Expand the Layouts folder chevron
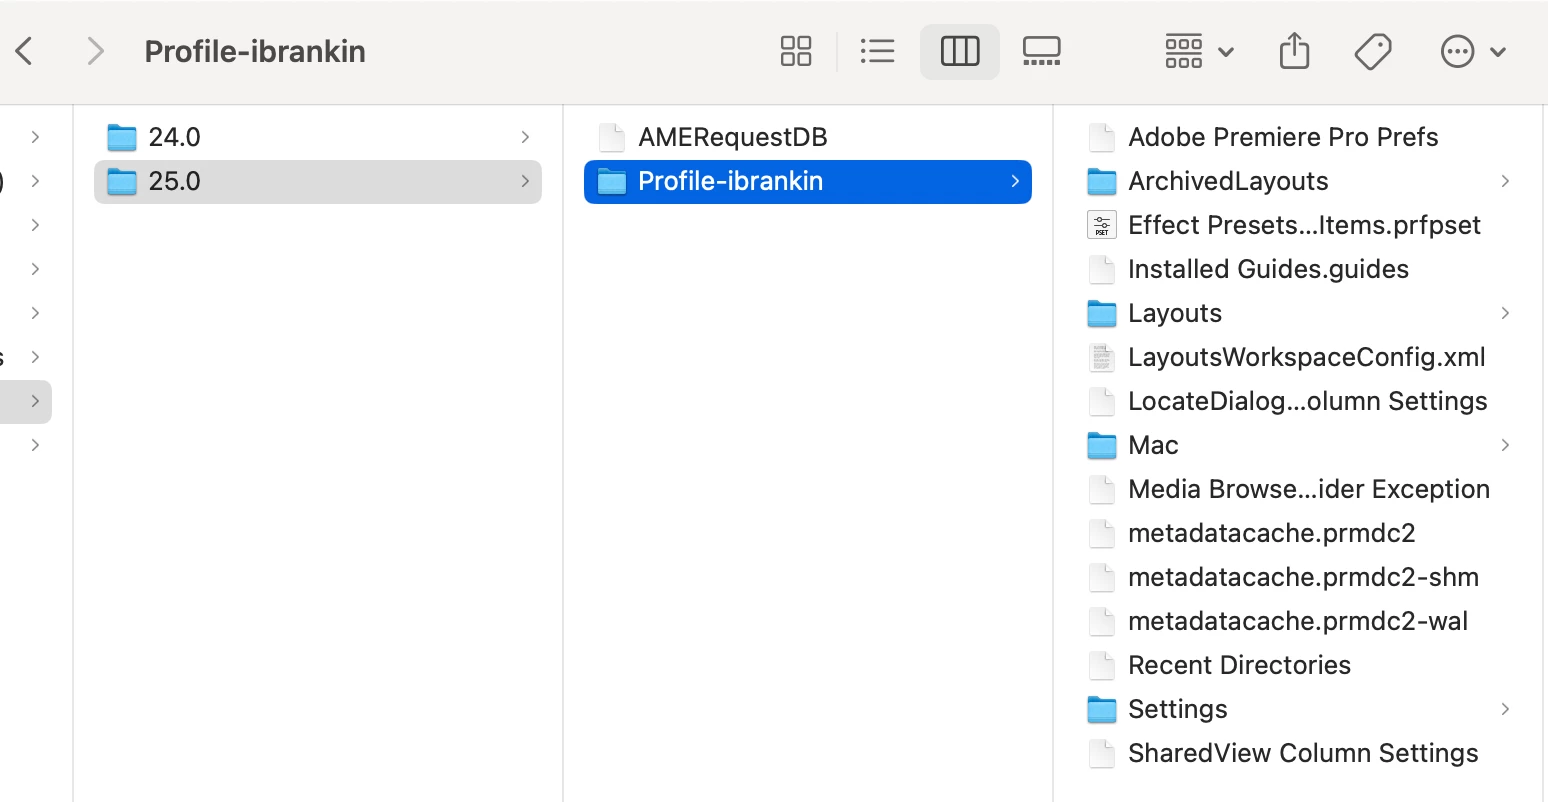1548x802 pixels. [x=1505, y=313]
